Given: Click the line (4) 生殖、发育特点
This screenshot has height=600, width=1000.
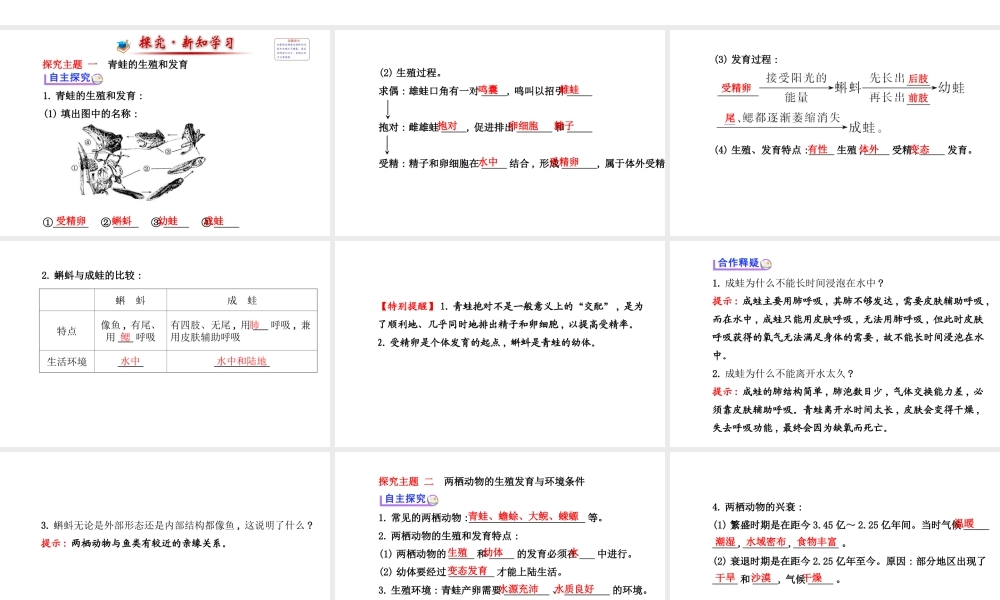Looking at the screenshot, I should (844, 150).
